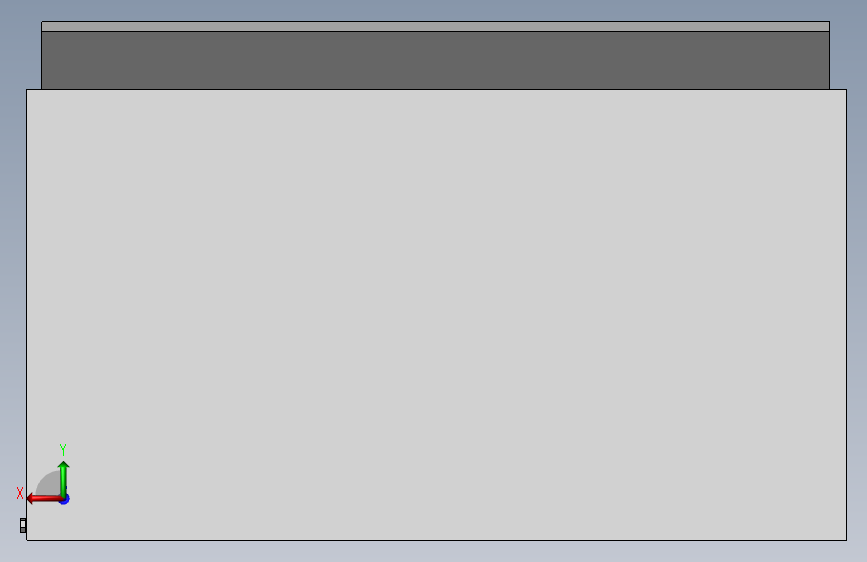Select the edge between strip and dark face
Image resolution: width=867 pixels, height=562 pixels.
(x=435, y=32)
